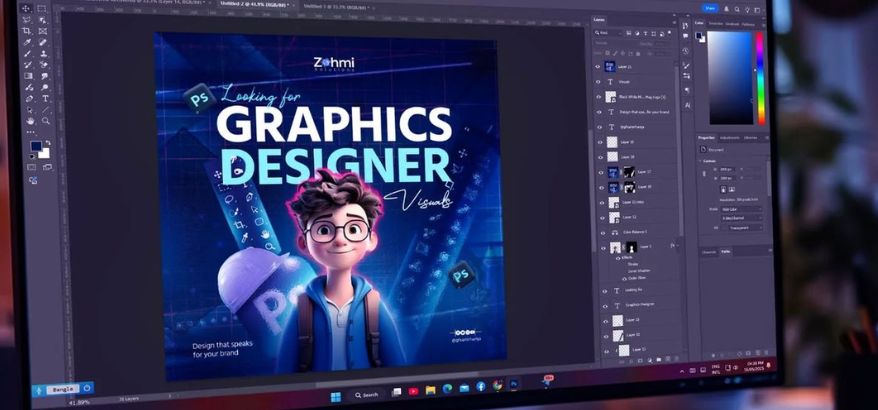The width and height of the screenshot is (878, 410).
Task: Show hidden icons chevron in system tray
Action: click(x=681, y=370)
